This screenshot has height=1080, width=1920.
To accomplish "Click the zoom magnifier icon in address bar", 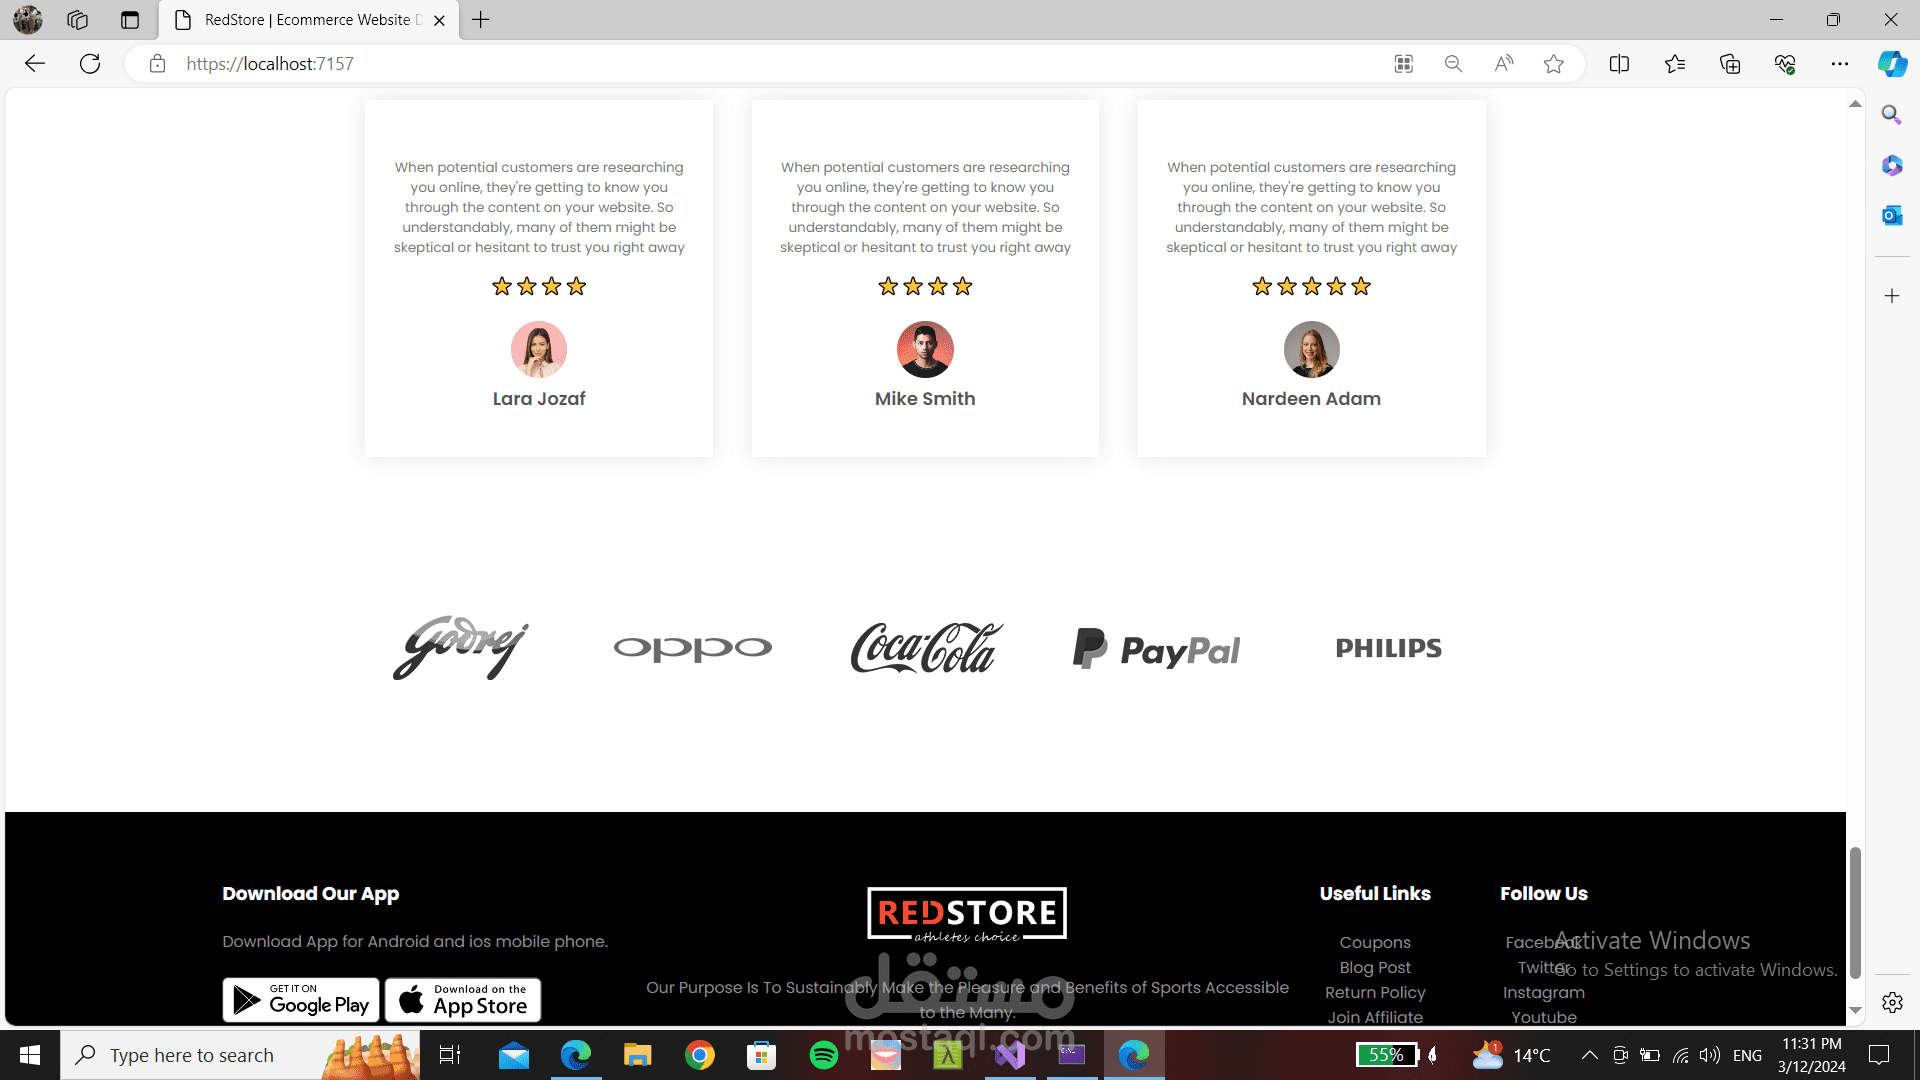I will (1453, 64).
